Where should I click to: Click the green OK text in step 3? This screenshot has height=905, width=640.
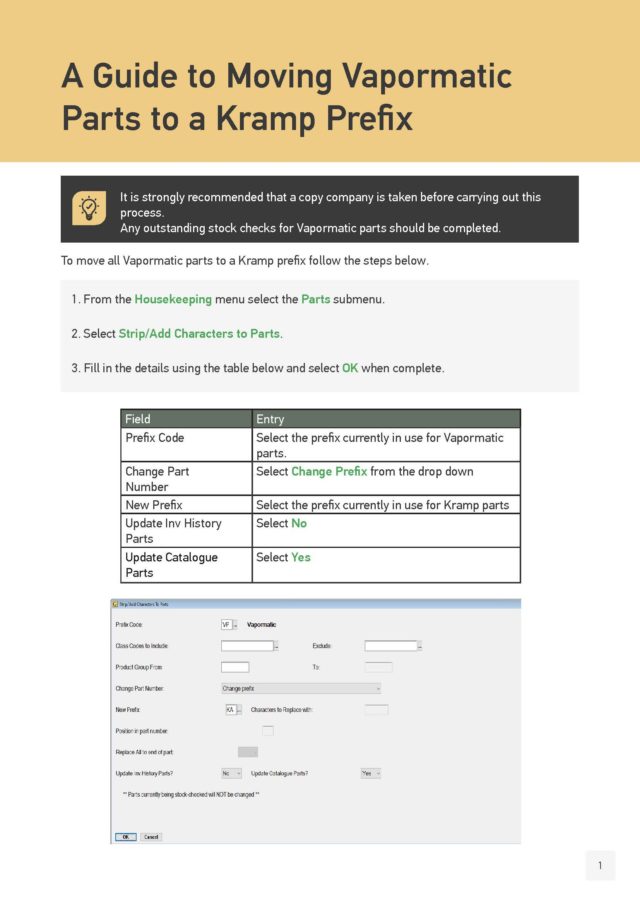coord(350,368)
